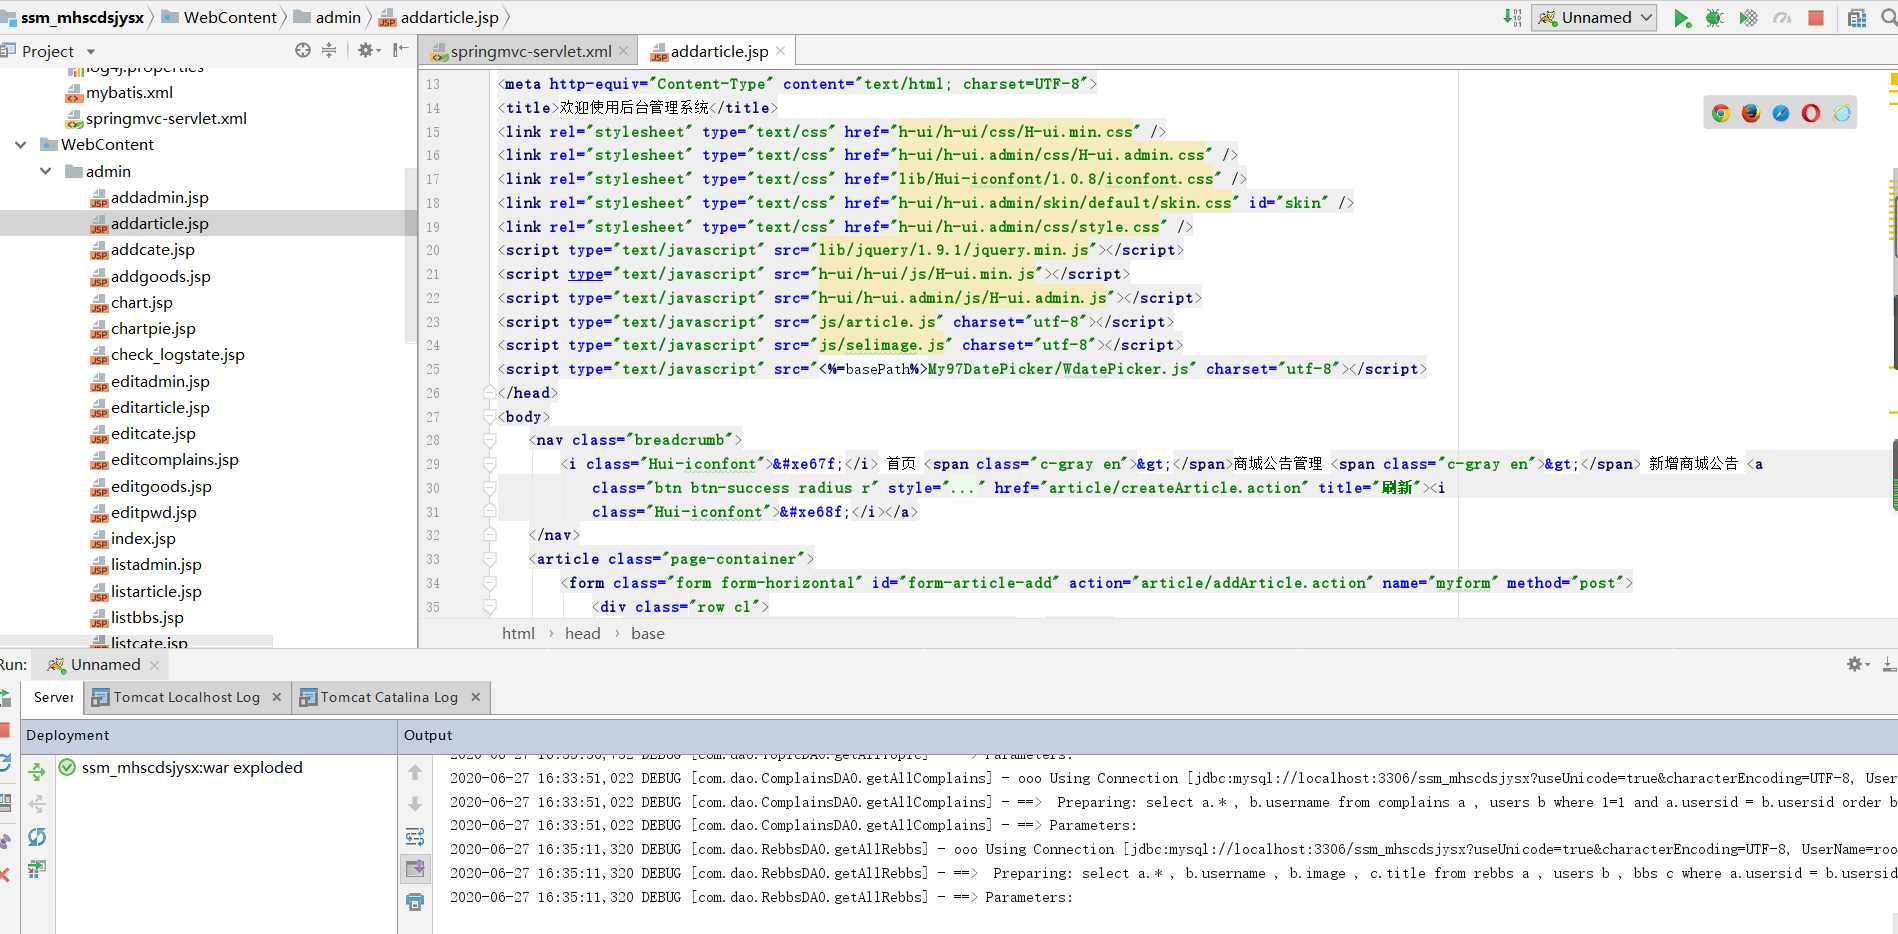1898x934 pixels.
Task: Fold the head closing tag at line 26
Action: click(x=489, y=393)
